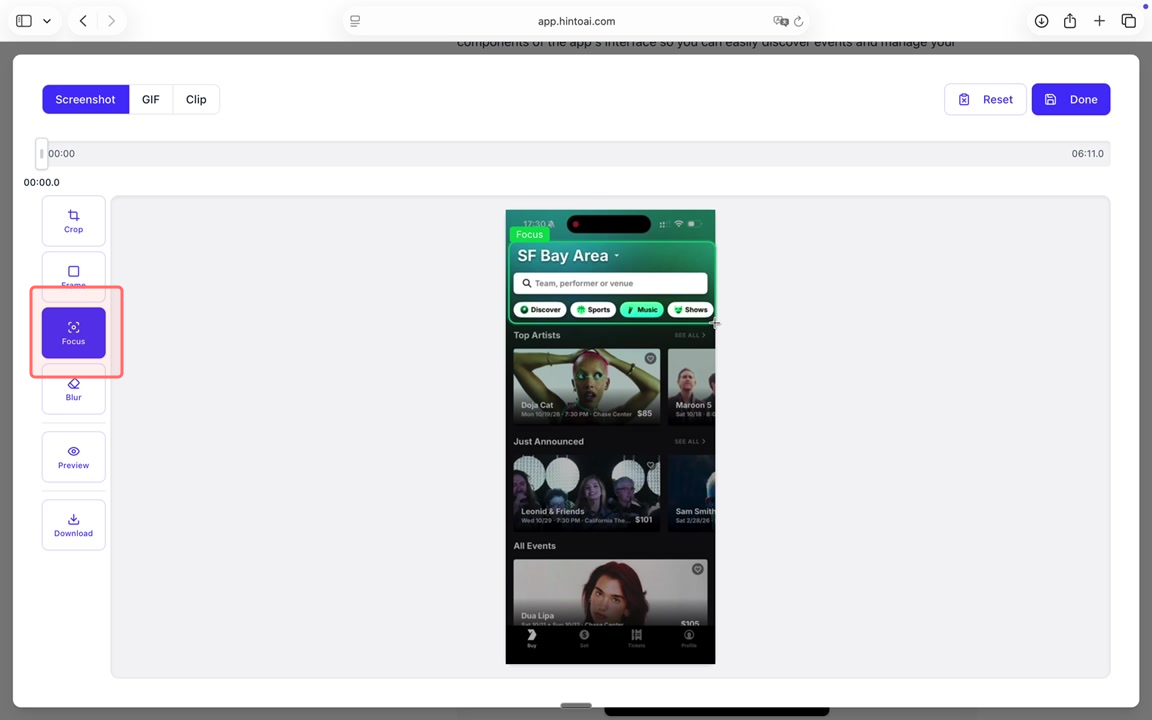Image resolution: width=1152 pixels, height=720 pixels.
Task: Toggle the Safari sidebar
Action: pyautogui.click(x=24, y=21)
